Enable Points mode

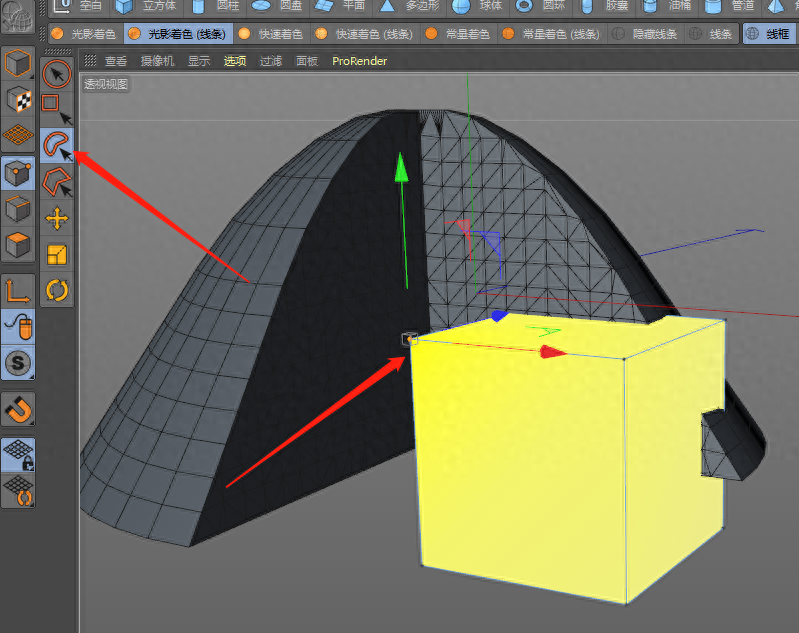(18, 173)
